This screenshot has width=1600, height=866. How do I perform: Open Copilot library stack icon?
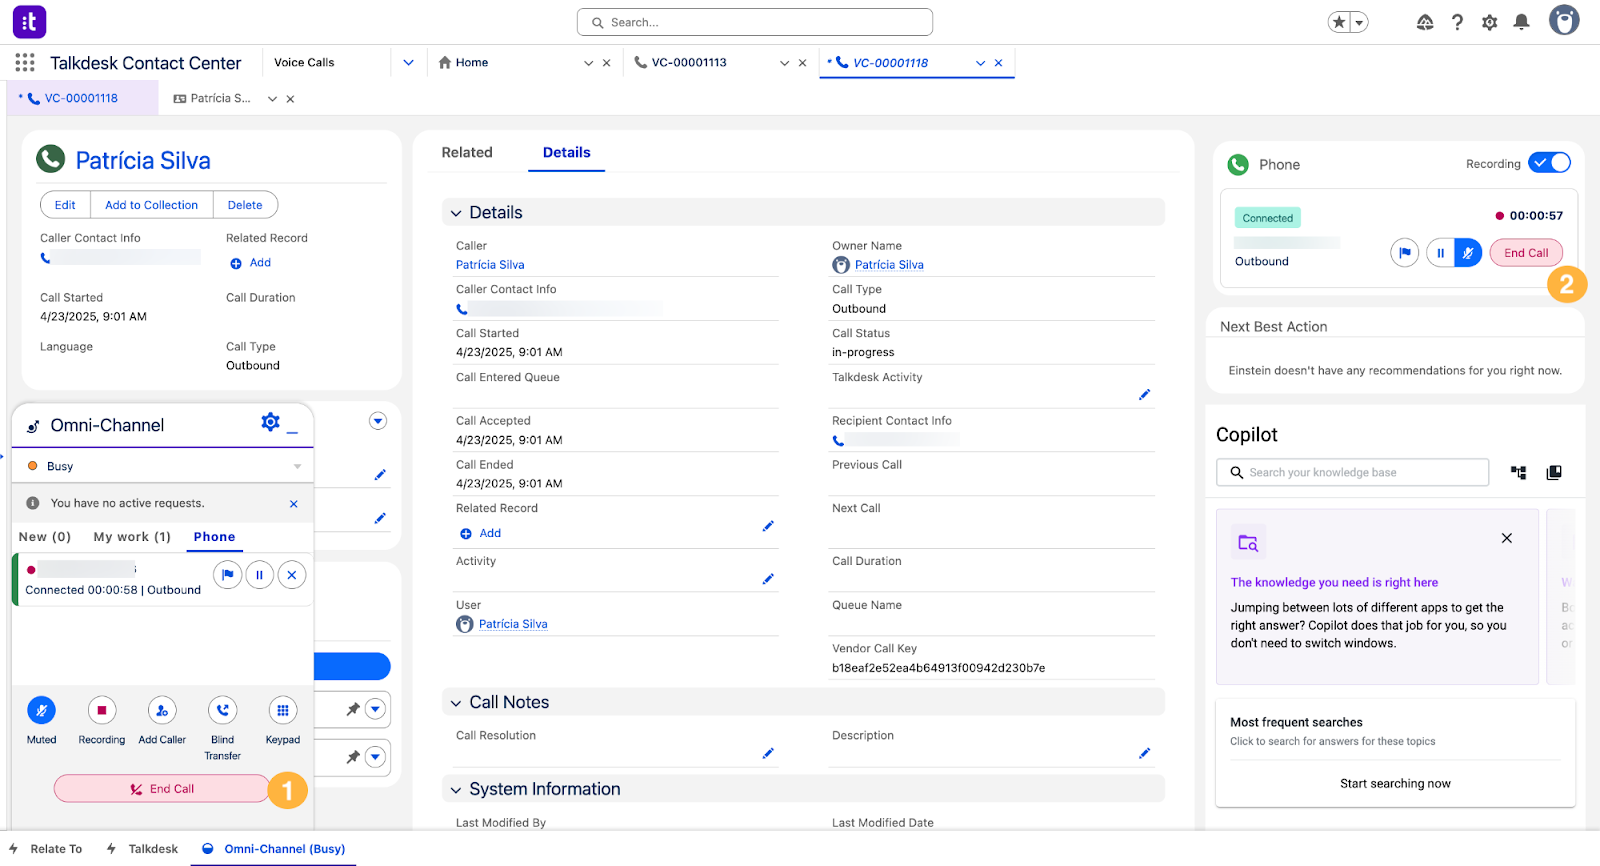click(x=1554, y=473)
